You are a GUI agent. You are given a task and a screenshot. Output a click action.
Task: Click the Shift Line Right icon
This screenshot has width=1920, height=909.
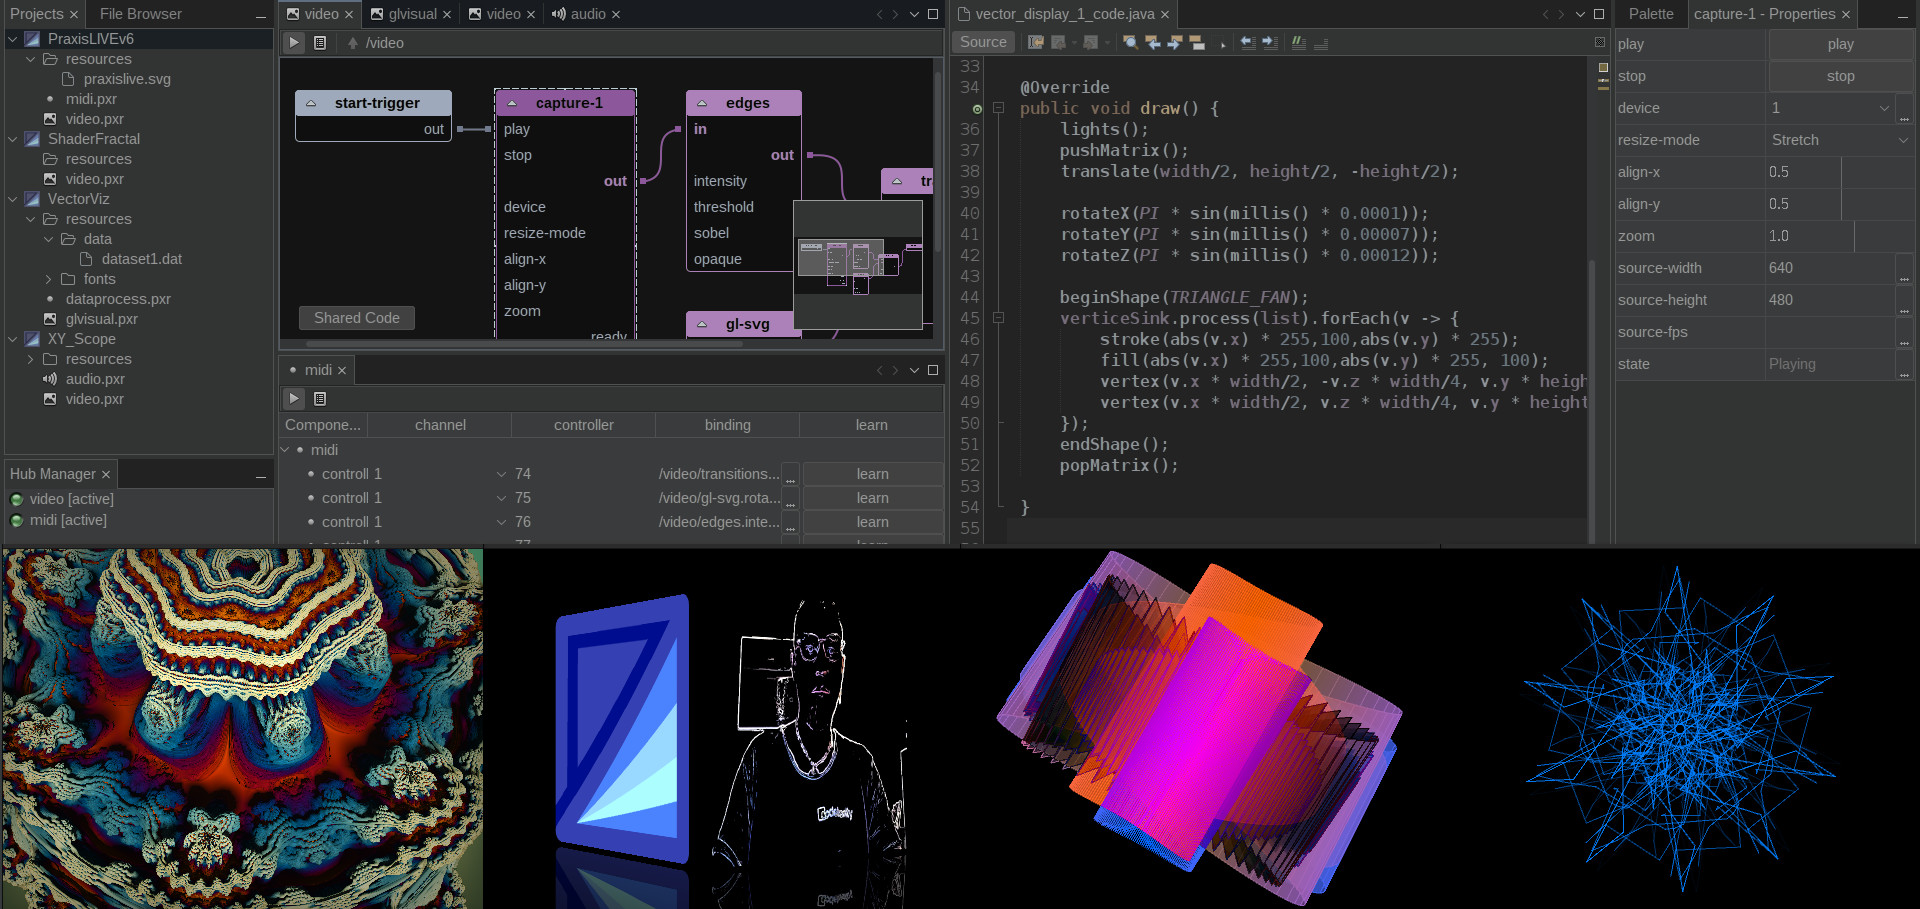1270,42
